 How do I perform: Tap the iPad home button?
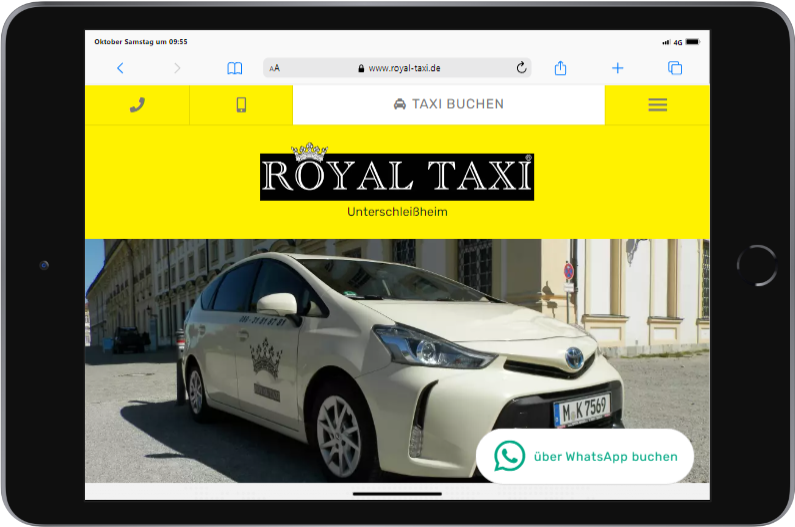pos(756,265)
